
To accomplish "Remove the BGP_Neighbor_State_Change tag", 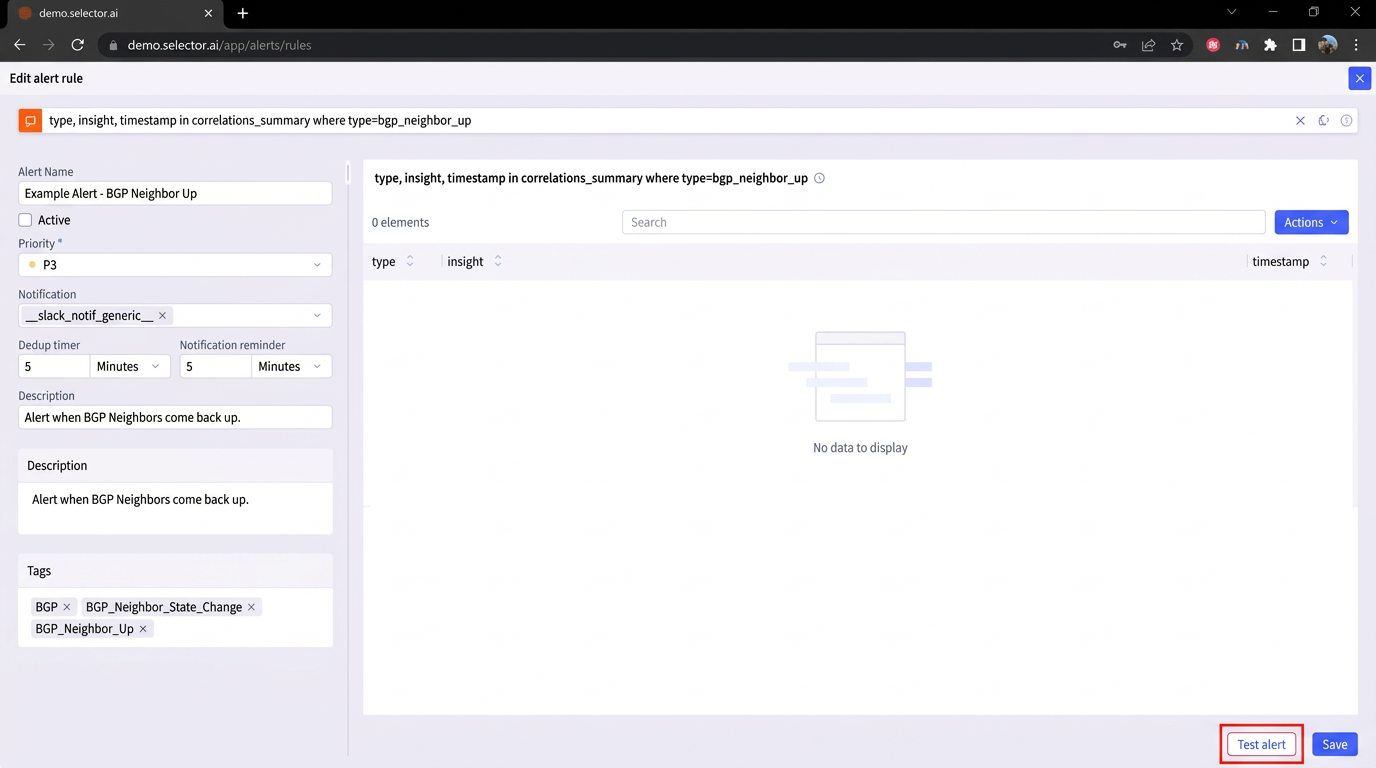I will click(x=251, y=607).
